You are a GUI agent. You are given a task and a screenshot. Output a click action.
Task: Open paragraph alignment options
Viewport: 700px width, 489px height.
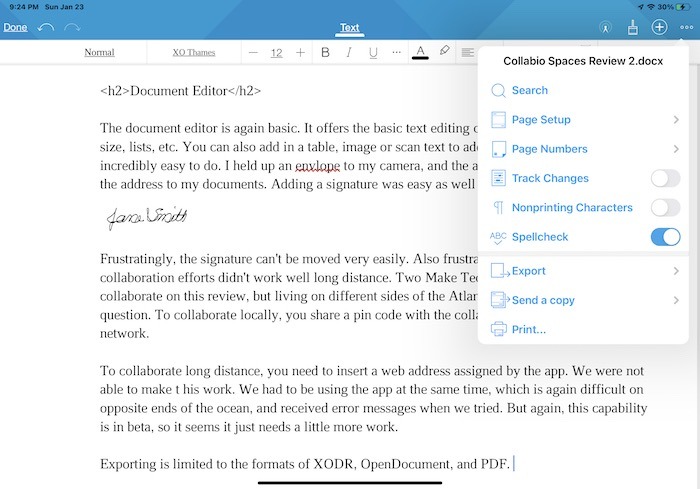pos(467,53)
